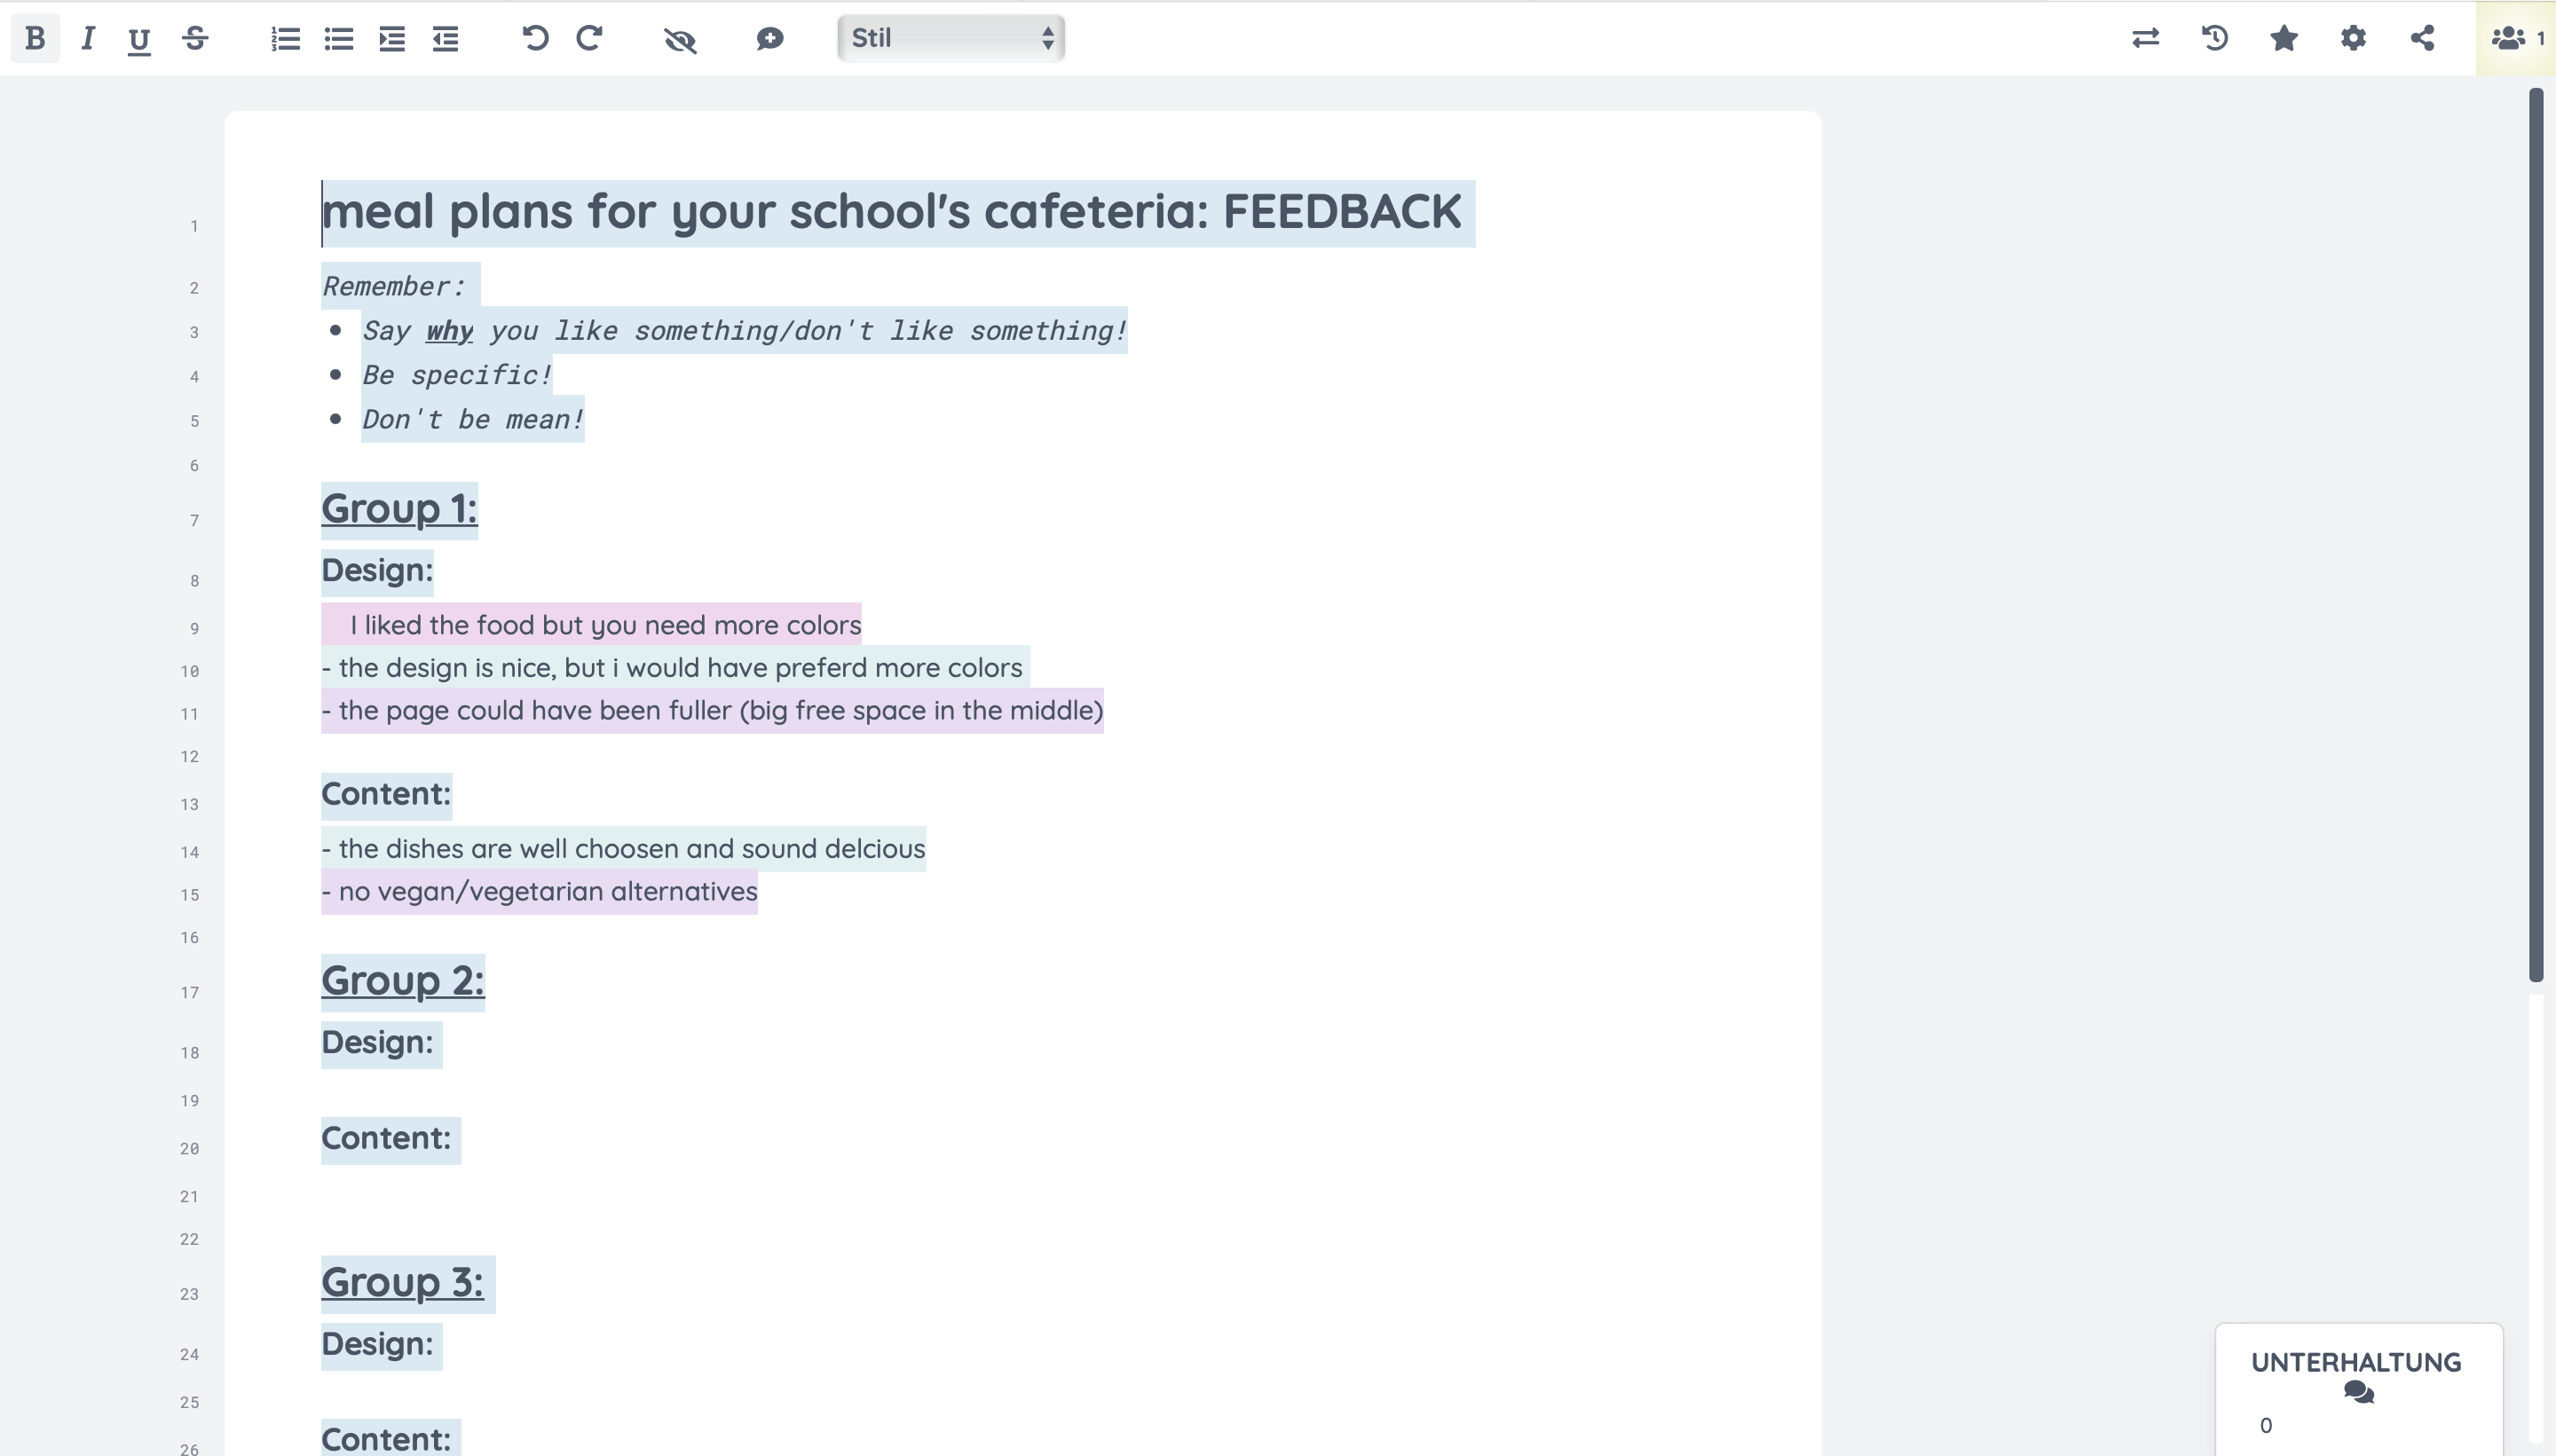Toggle underline formatting

tap(139, 39)
